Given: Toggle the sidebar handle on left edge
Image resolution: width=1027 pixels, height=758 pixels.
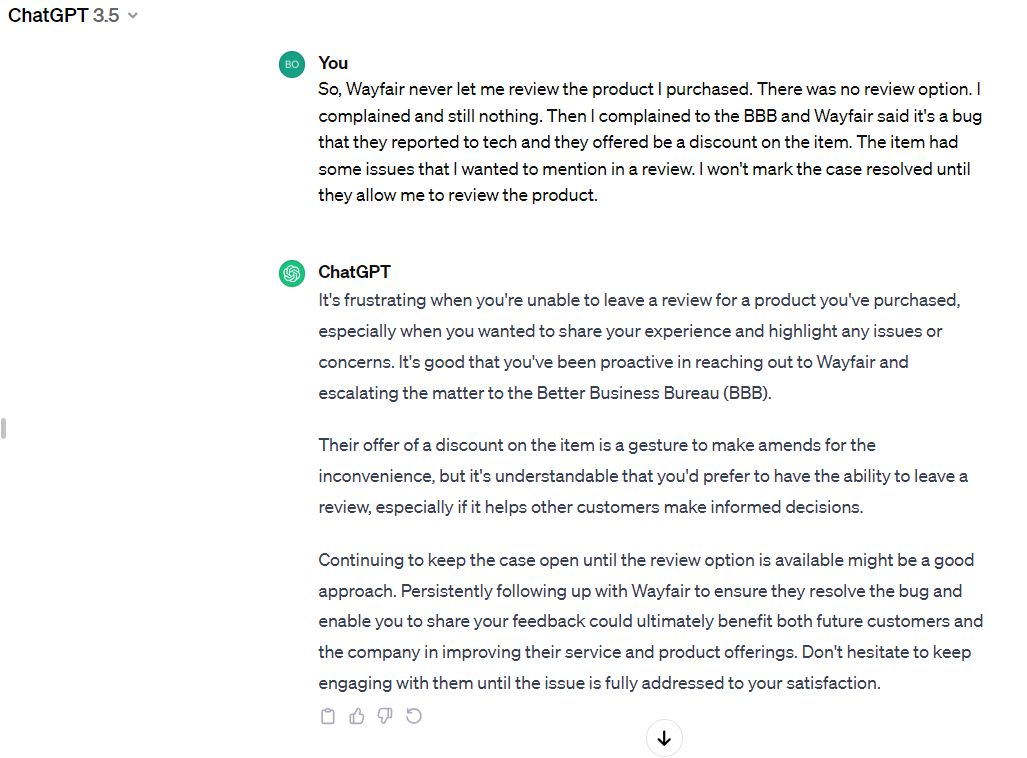Looking at the screenshot, I should pos(4,428).
